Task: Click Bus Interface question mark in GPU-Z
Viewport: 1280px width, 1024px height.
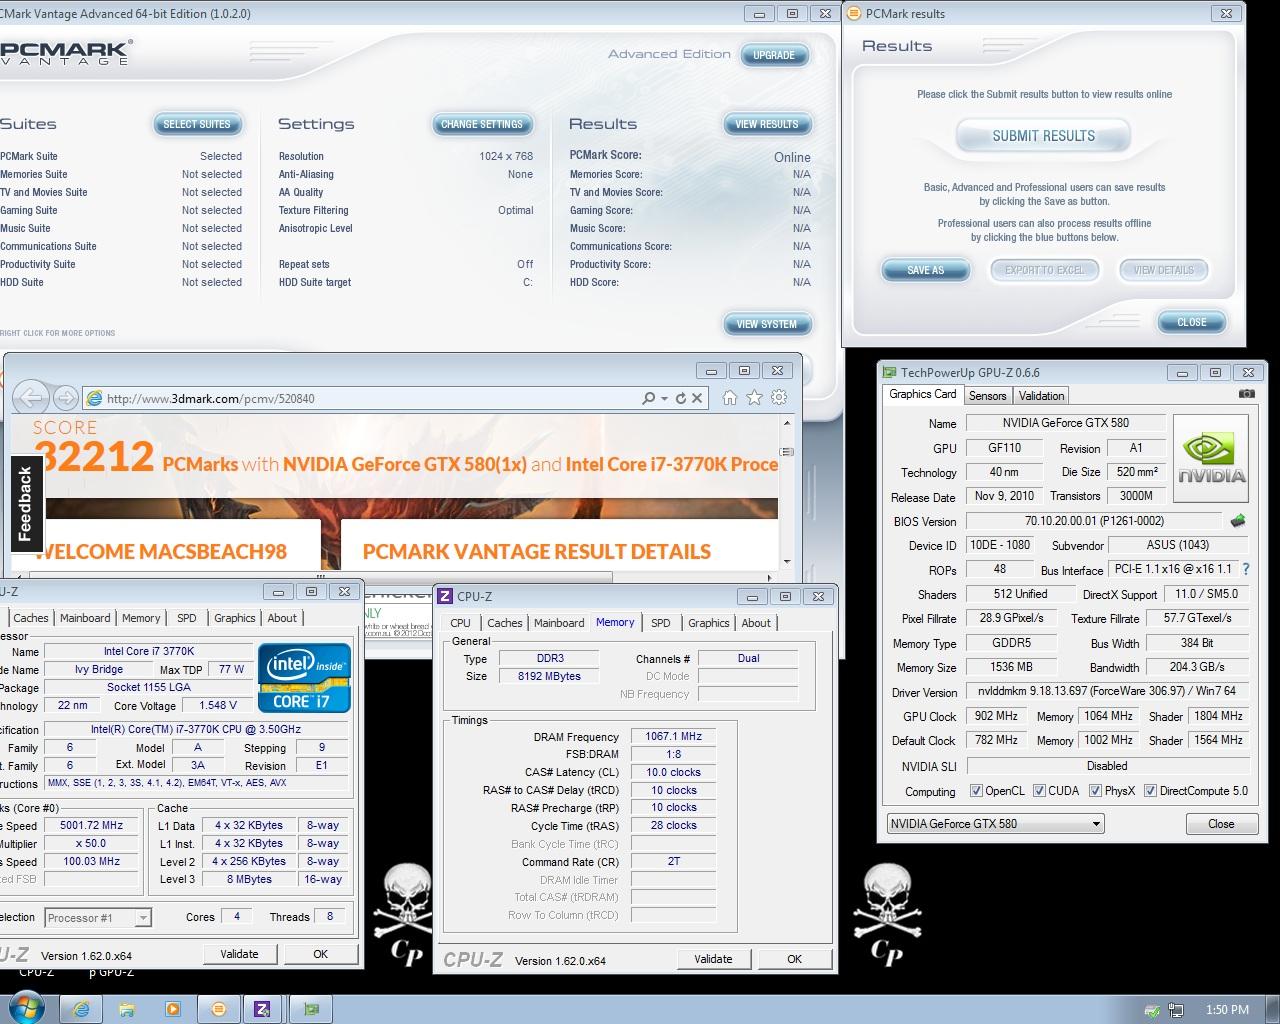Action: point(1246,569)
